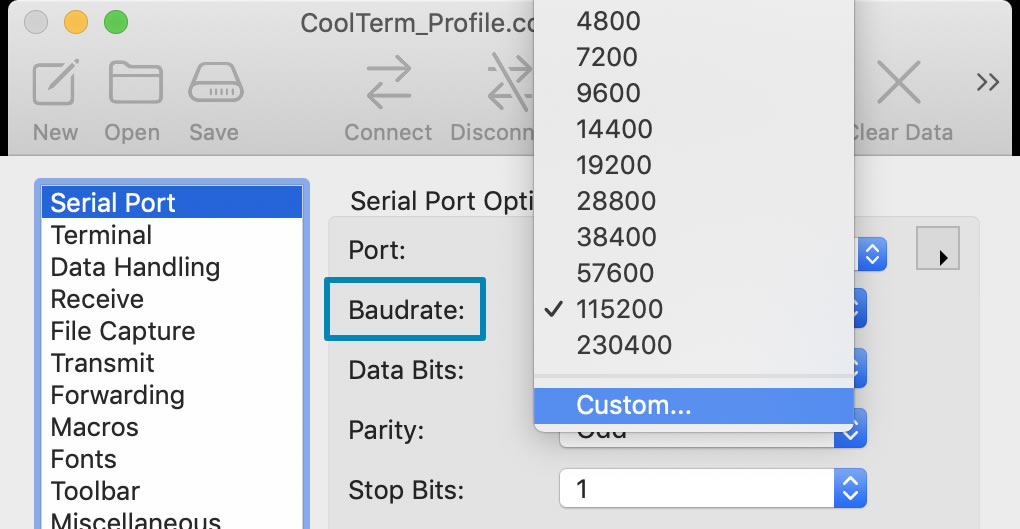The image size is (1020, 529).
Task: Click the Open folder icon
Action: tap(134, 84)
